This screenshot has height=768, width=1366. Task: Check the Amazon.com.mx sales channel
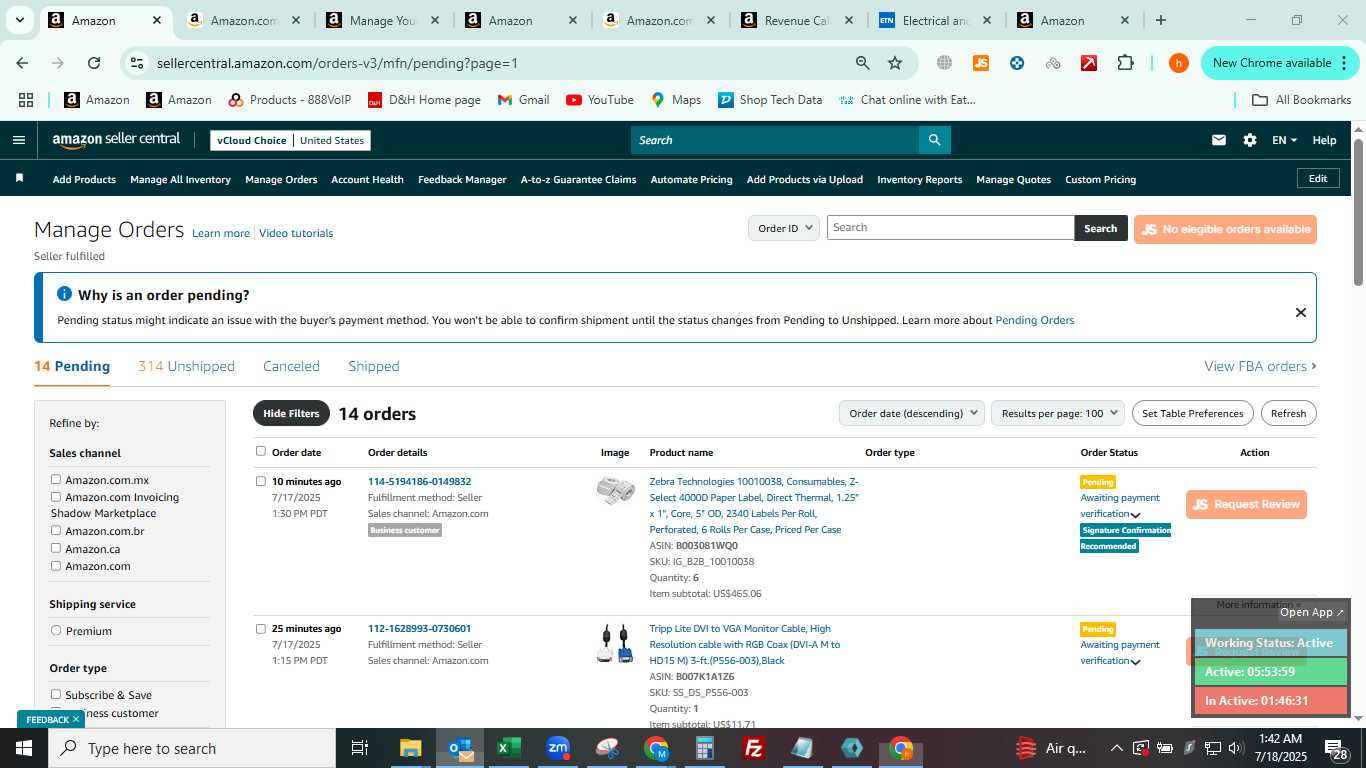56,479
